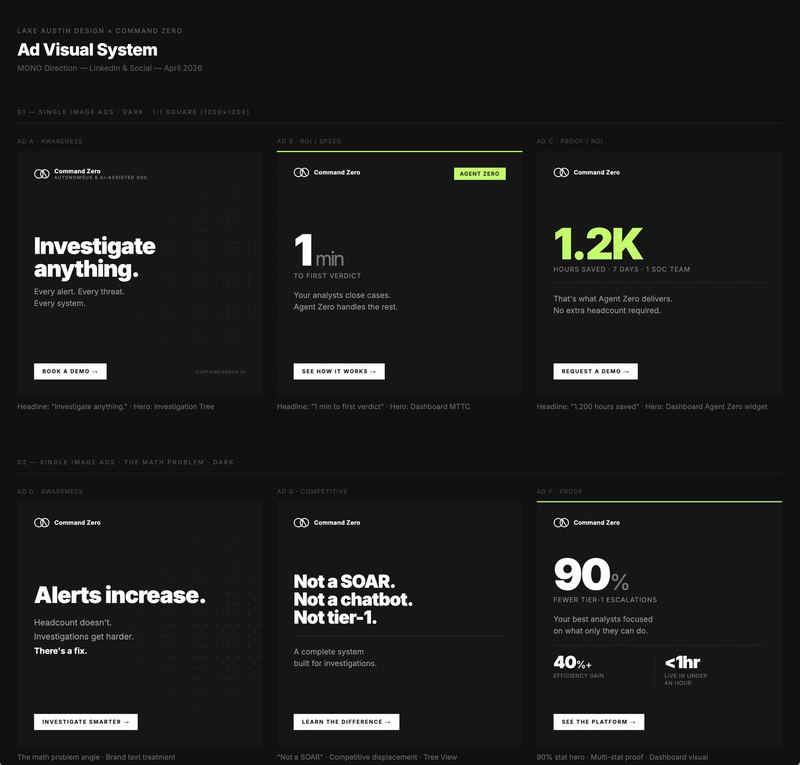Click the AD B · ROI / SPEED label

click(309, 141)
